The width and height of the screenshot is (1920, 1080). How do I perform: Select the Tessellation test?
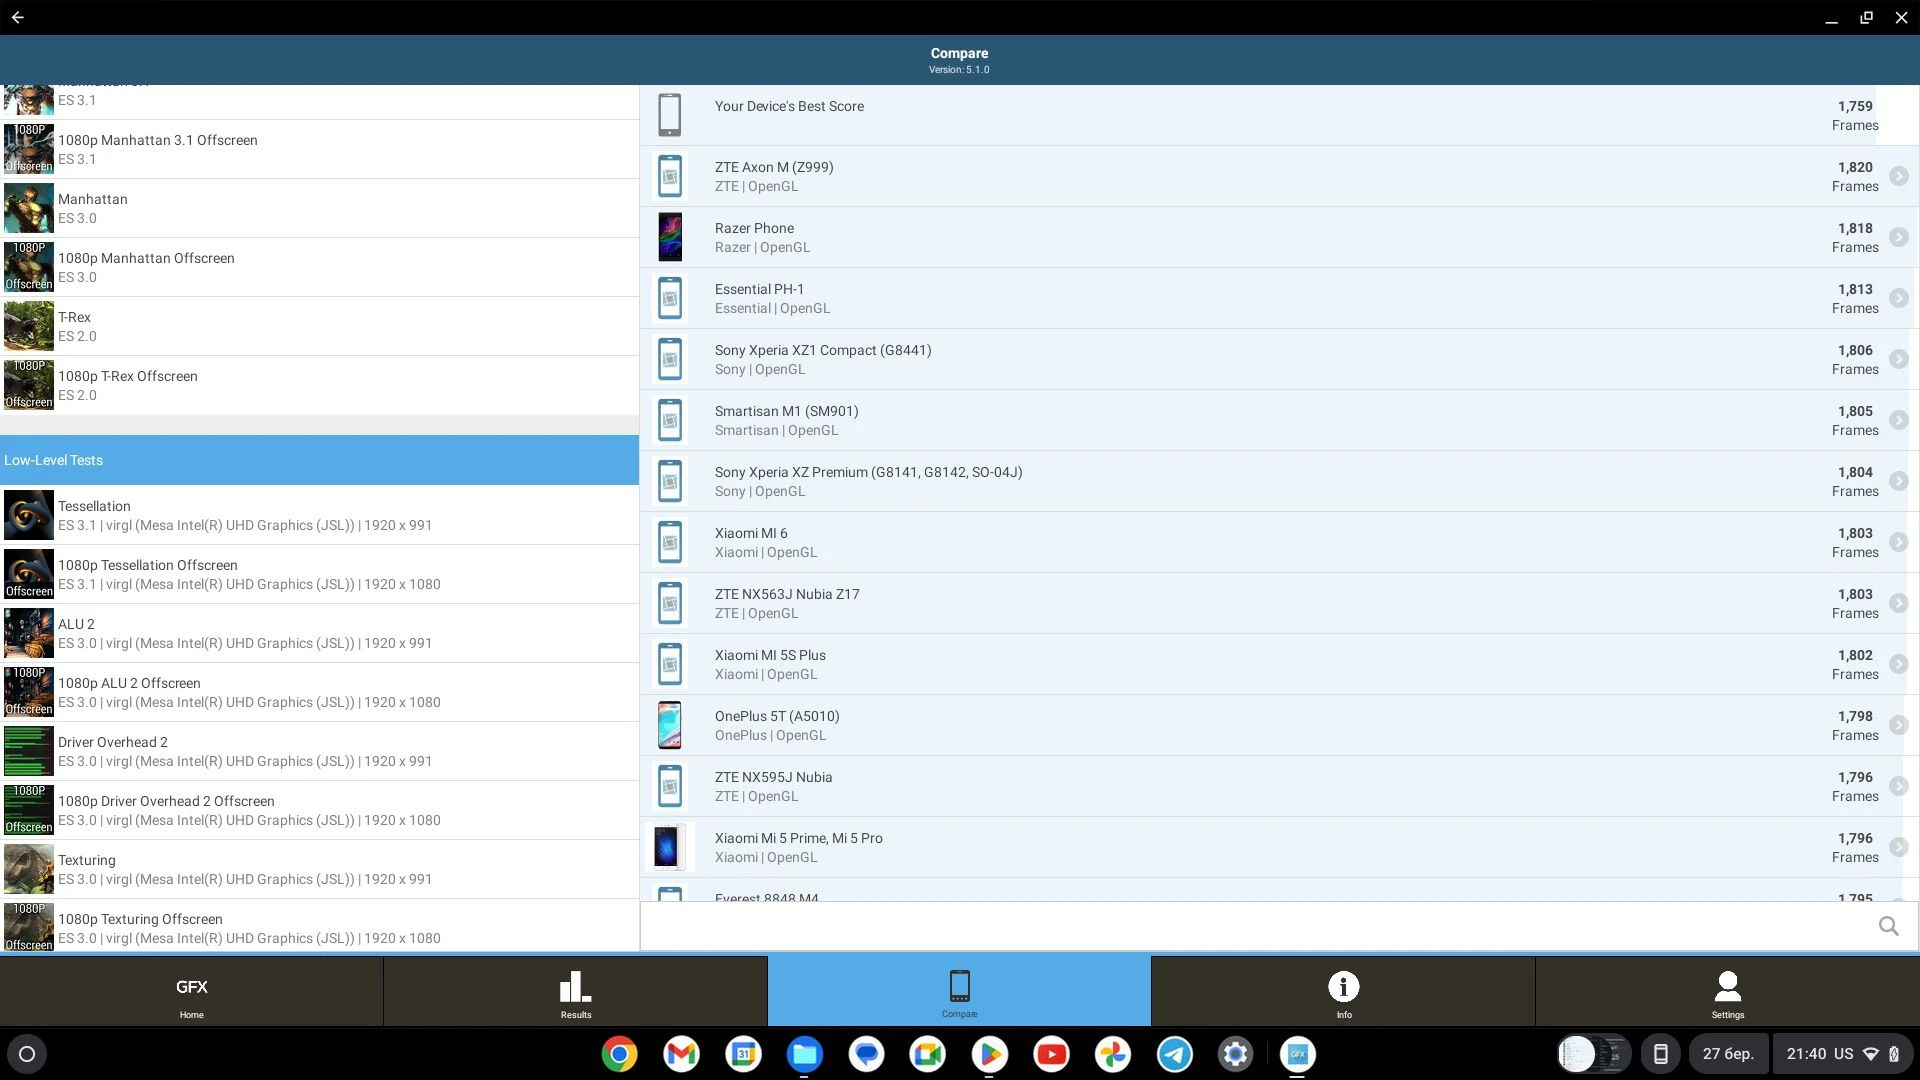(x=319, y=515)
